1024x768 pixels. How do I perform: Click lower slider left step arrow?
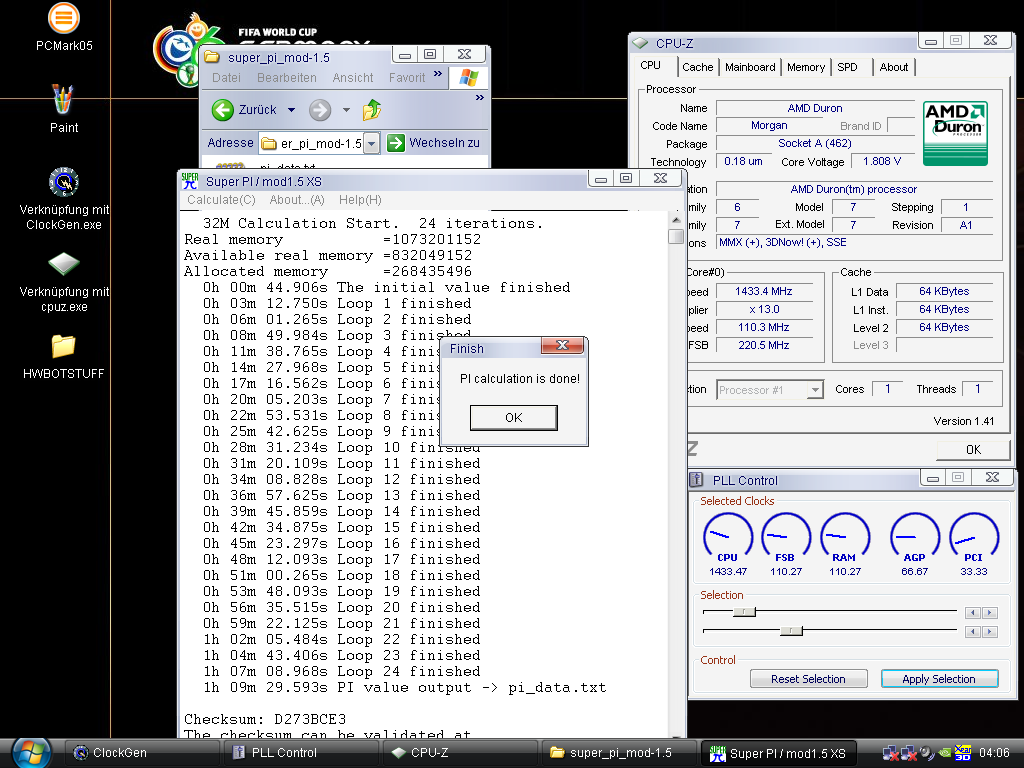(973, 632)
